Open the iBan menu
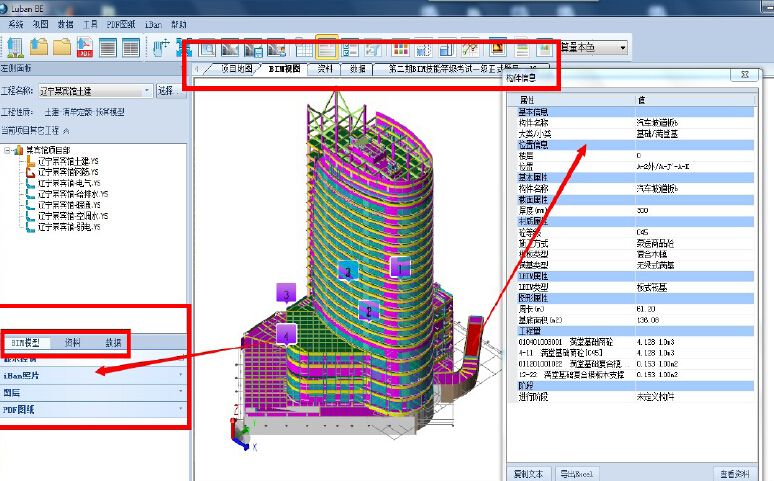Screen dimensions: 774x481 click(x=153, y=24)
